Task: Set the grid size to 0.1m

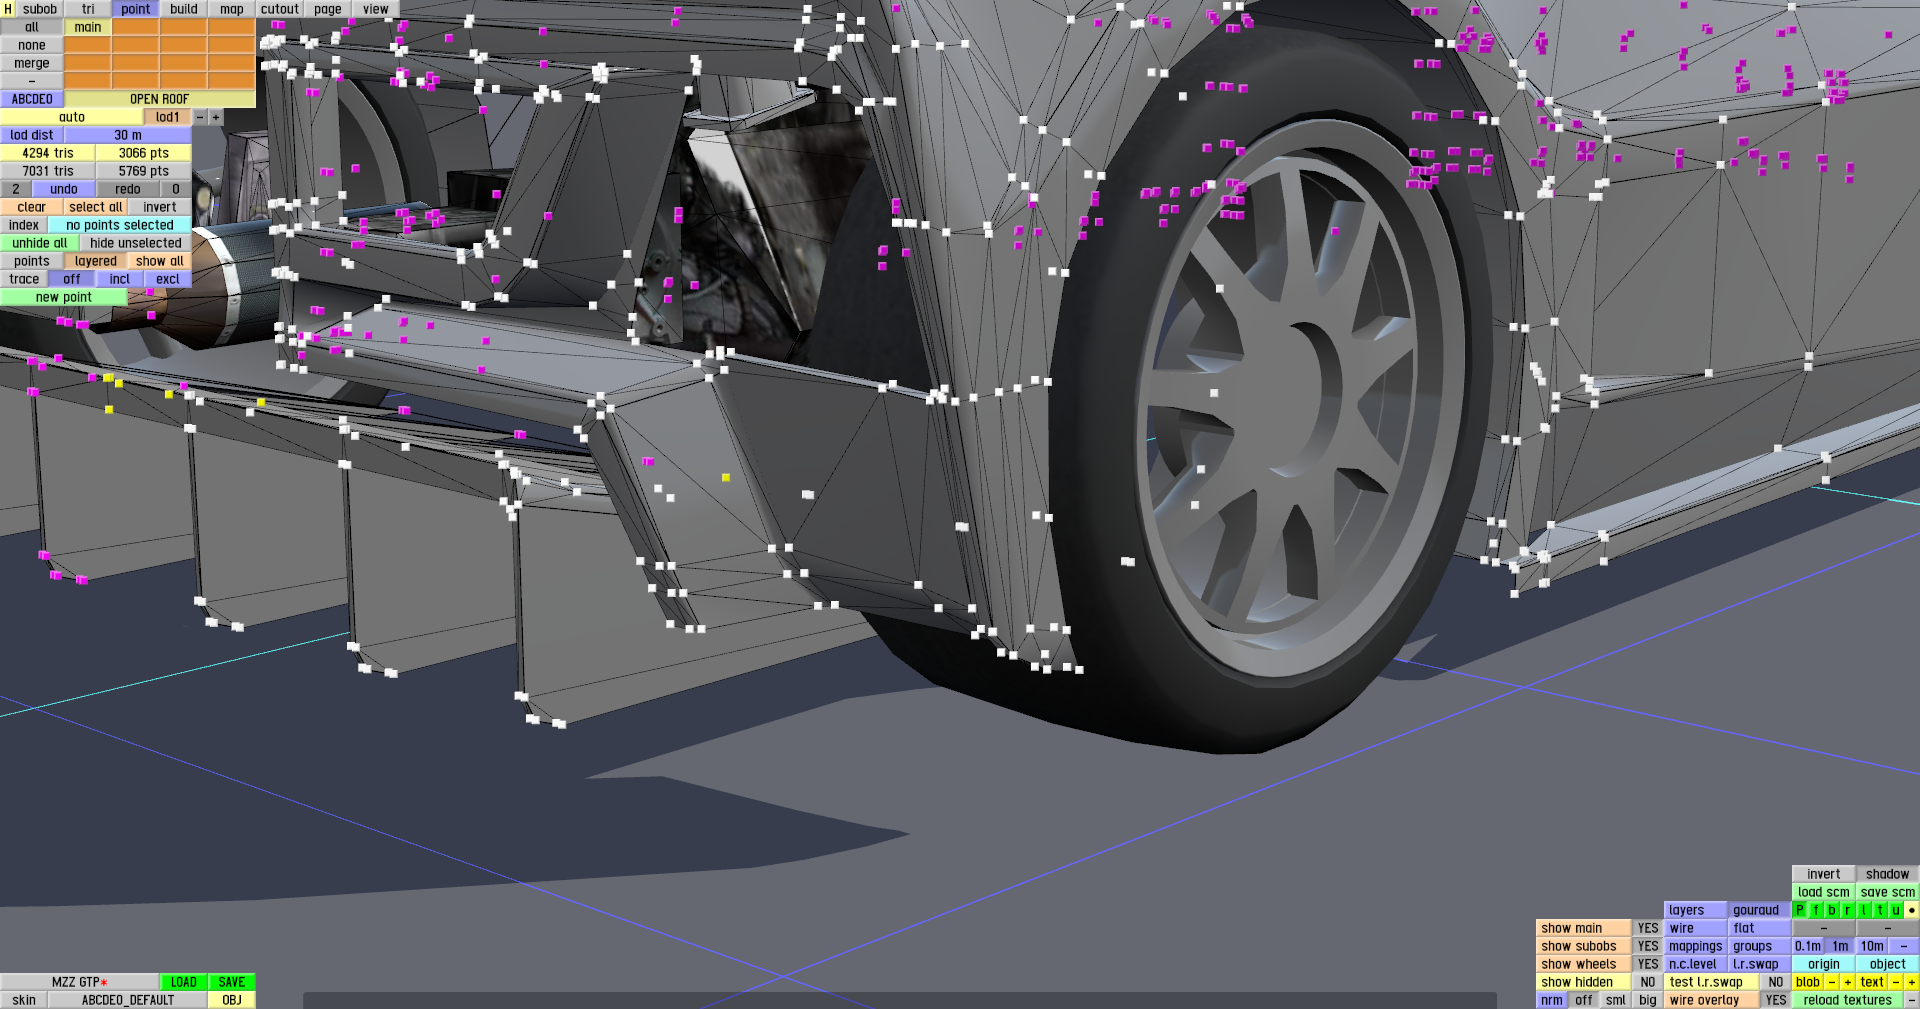Action: [x=1808, y=946]
